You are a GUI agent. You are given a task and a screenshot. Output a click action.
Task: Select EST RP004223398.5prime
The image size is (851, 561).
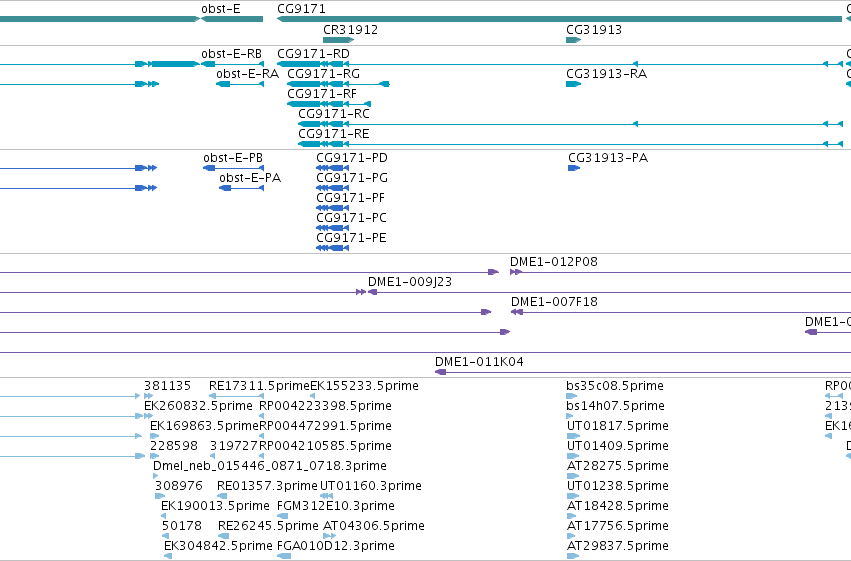click(x=325, y=406)
